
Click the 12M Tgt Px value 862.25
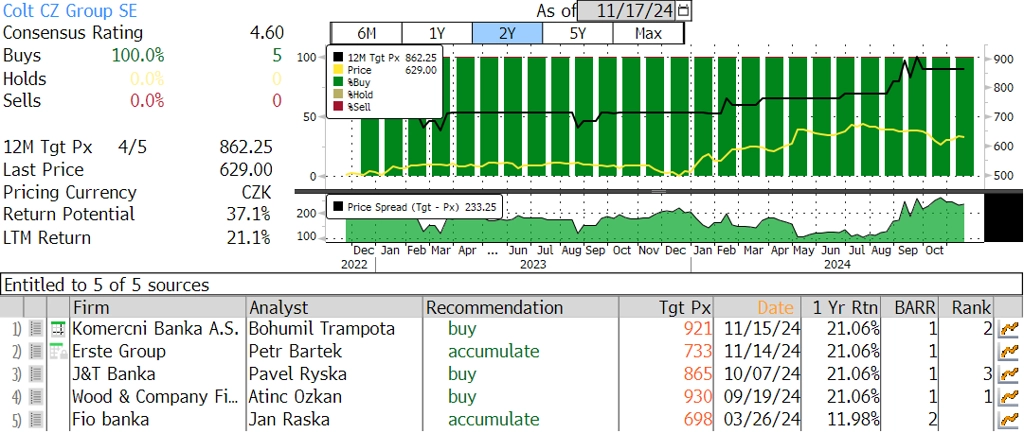coord(246,147)
